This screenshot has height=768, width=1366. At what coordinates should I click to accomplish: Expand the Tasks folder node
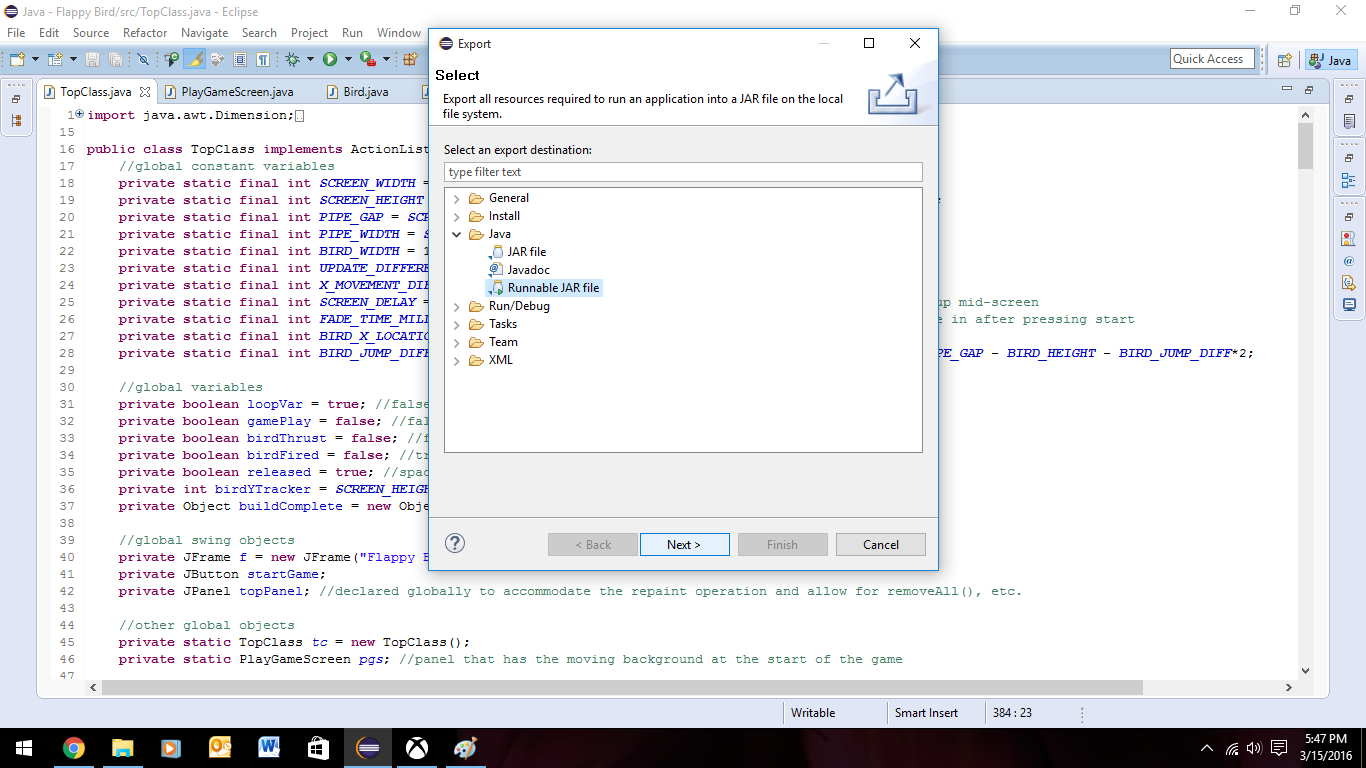point(457,324)
